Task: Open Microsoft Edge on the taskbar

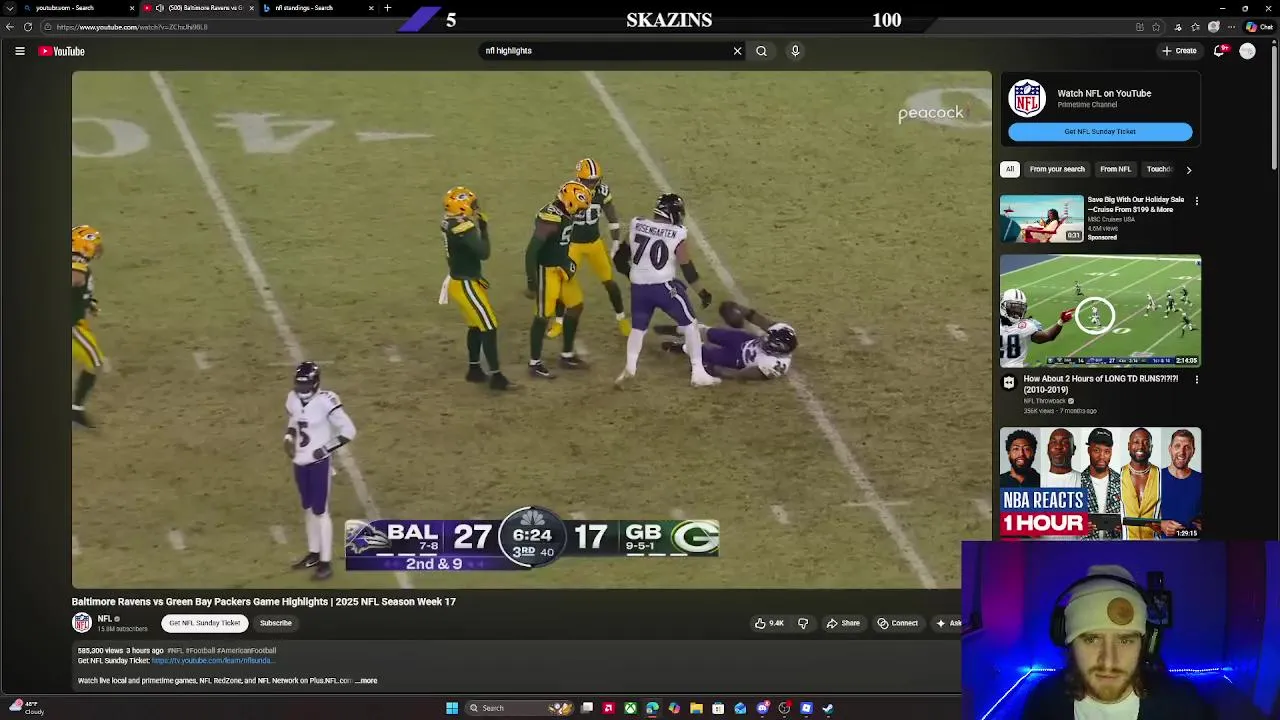Action: coord(652,708)
